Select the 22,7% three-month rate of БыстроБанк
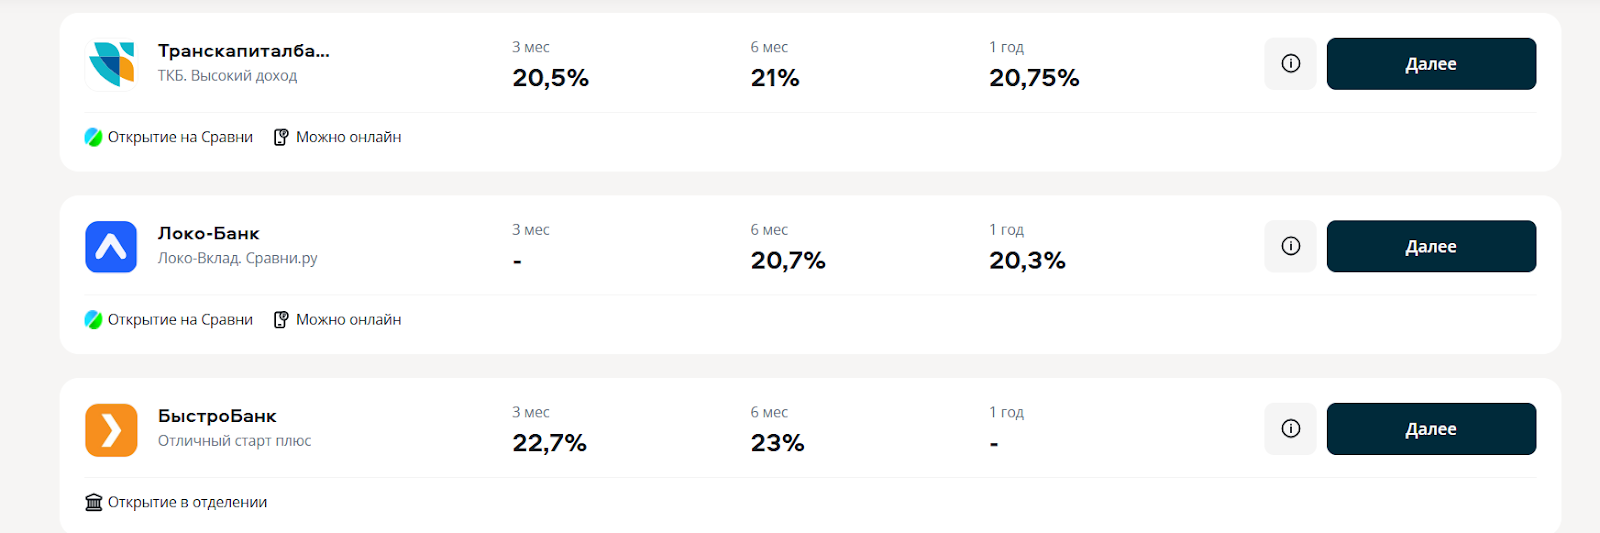 tap(549, 443)
